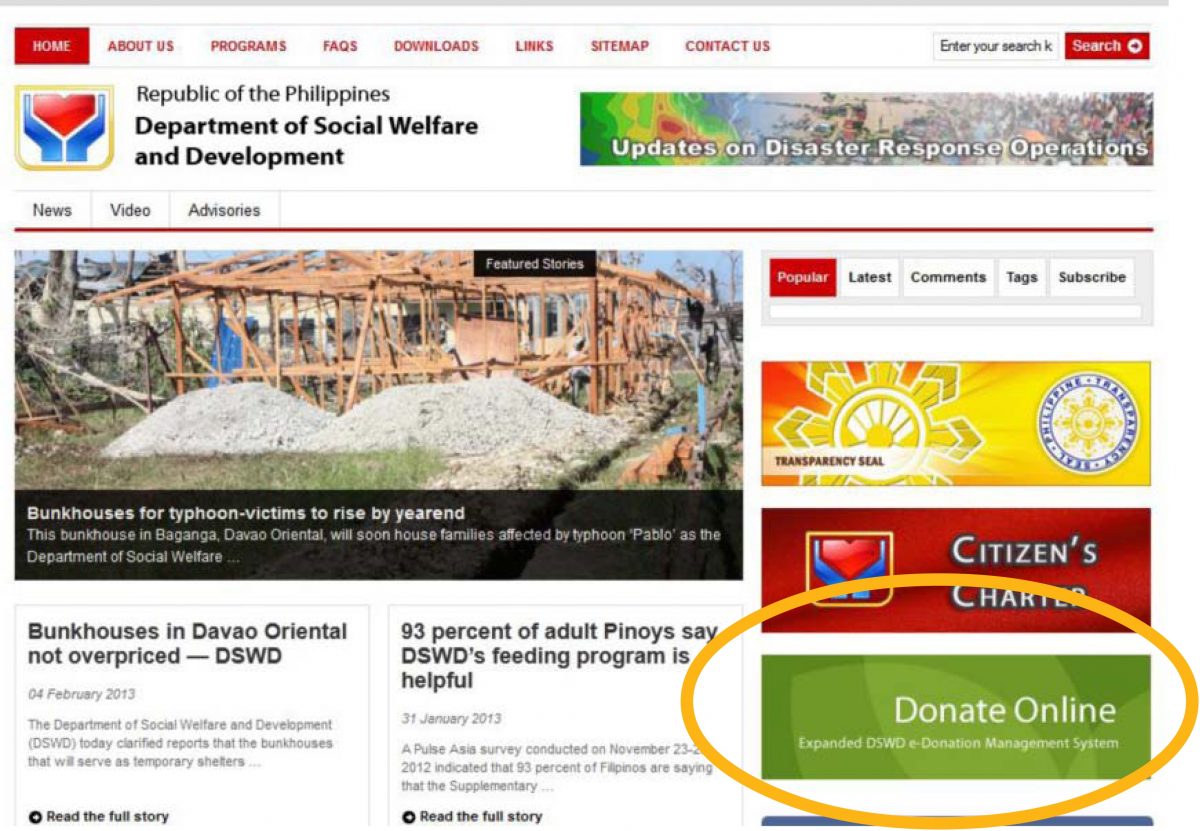Screen dimensions: 1200x831
Task: Switch to the Video tab
Action: pyautogui.click(x=131, y=211)
